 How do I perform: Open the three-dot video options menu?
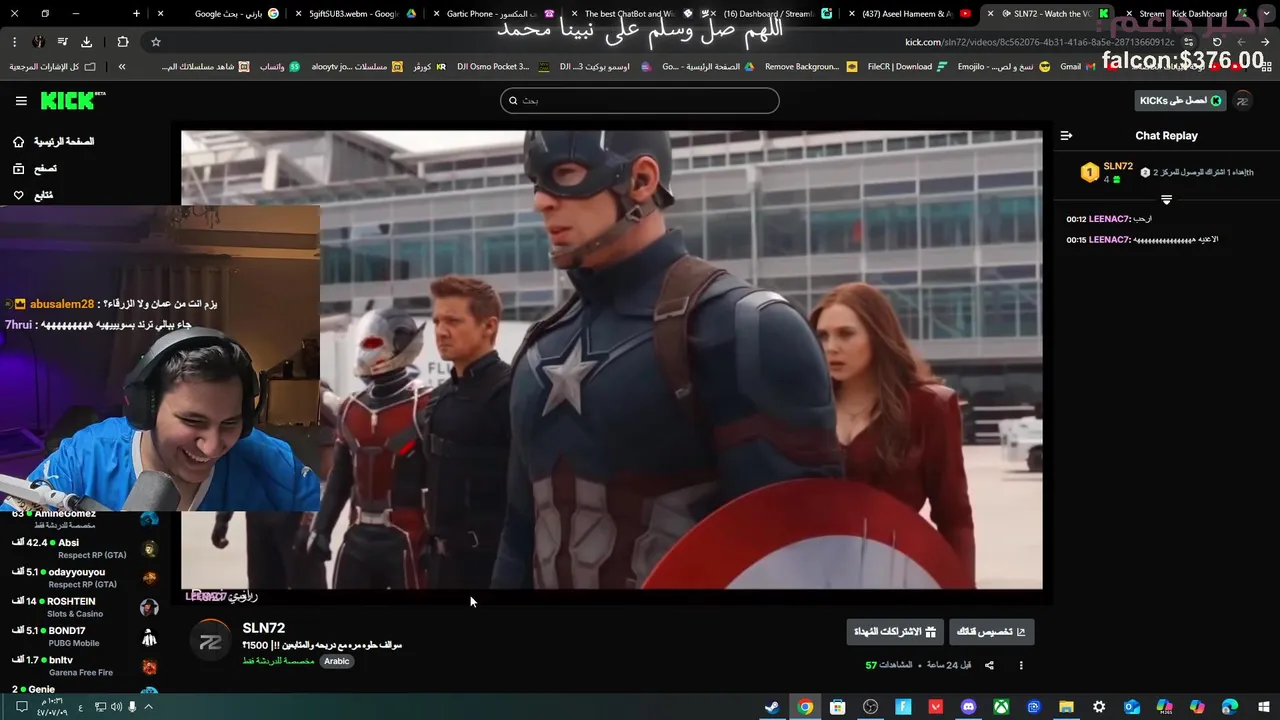click(1021, 665)
